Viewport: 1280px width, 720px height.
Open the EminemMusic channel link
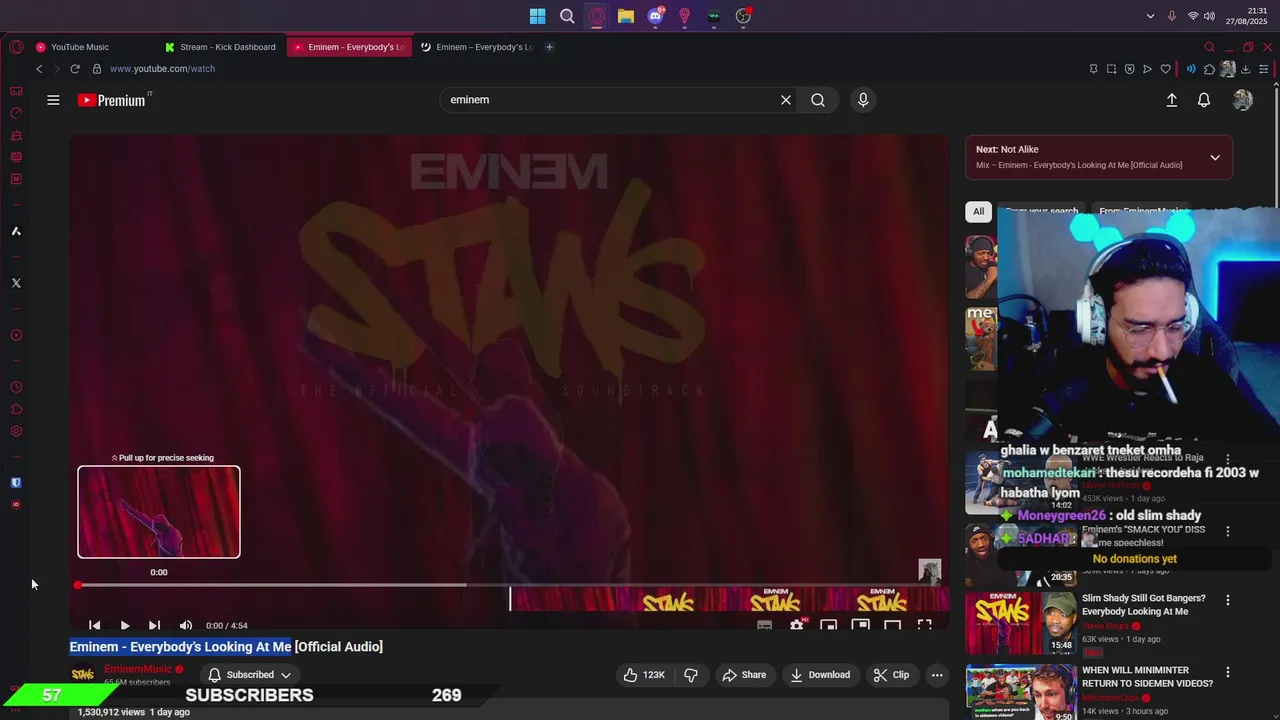click(x=138, y=669)
